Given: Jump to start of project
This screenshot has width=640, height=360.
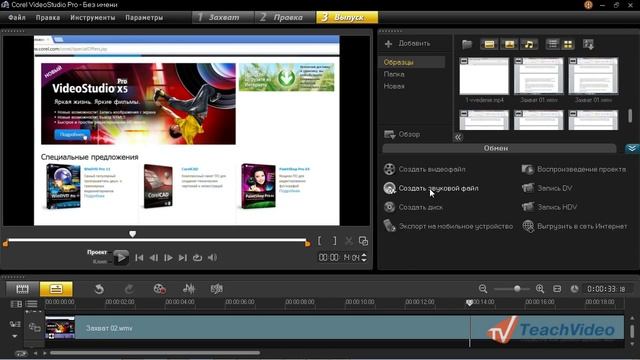Looking at the screenshot, I should click(139, 258).
